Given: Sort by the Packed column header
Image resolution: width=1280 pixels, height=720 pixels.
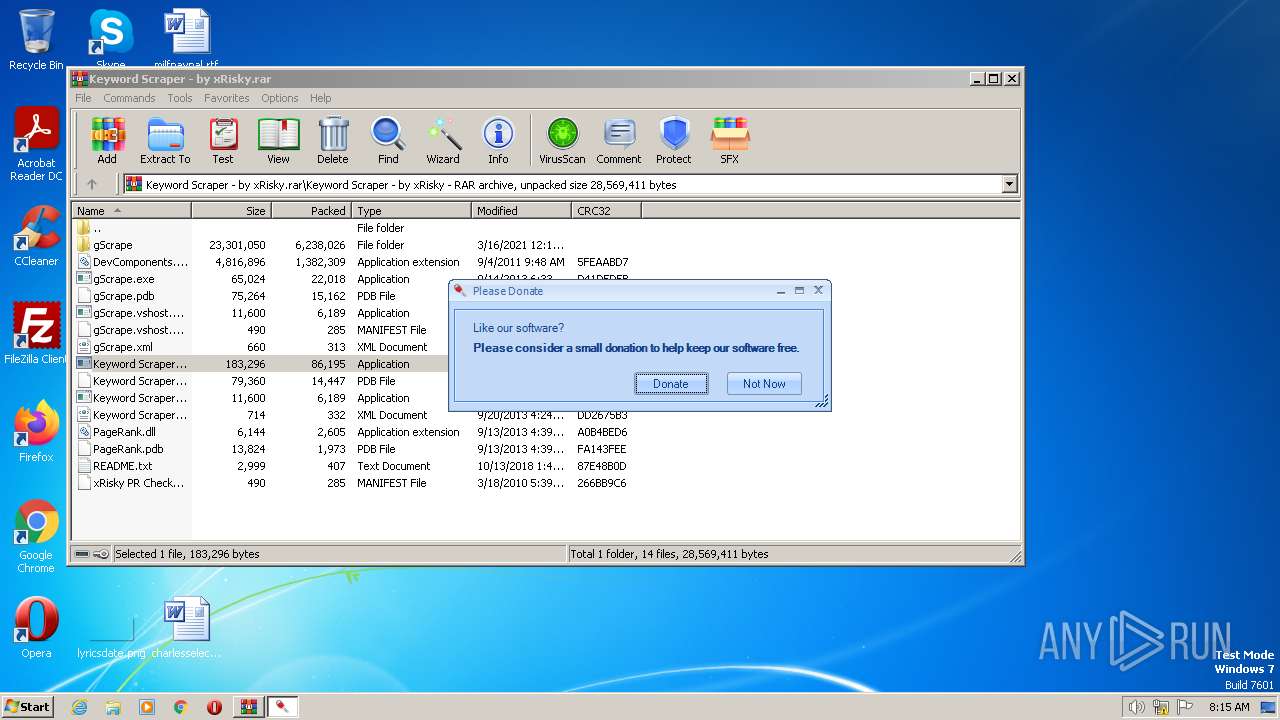Looking at the screenshot, I should [311, 211].
